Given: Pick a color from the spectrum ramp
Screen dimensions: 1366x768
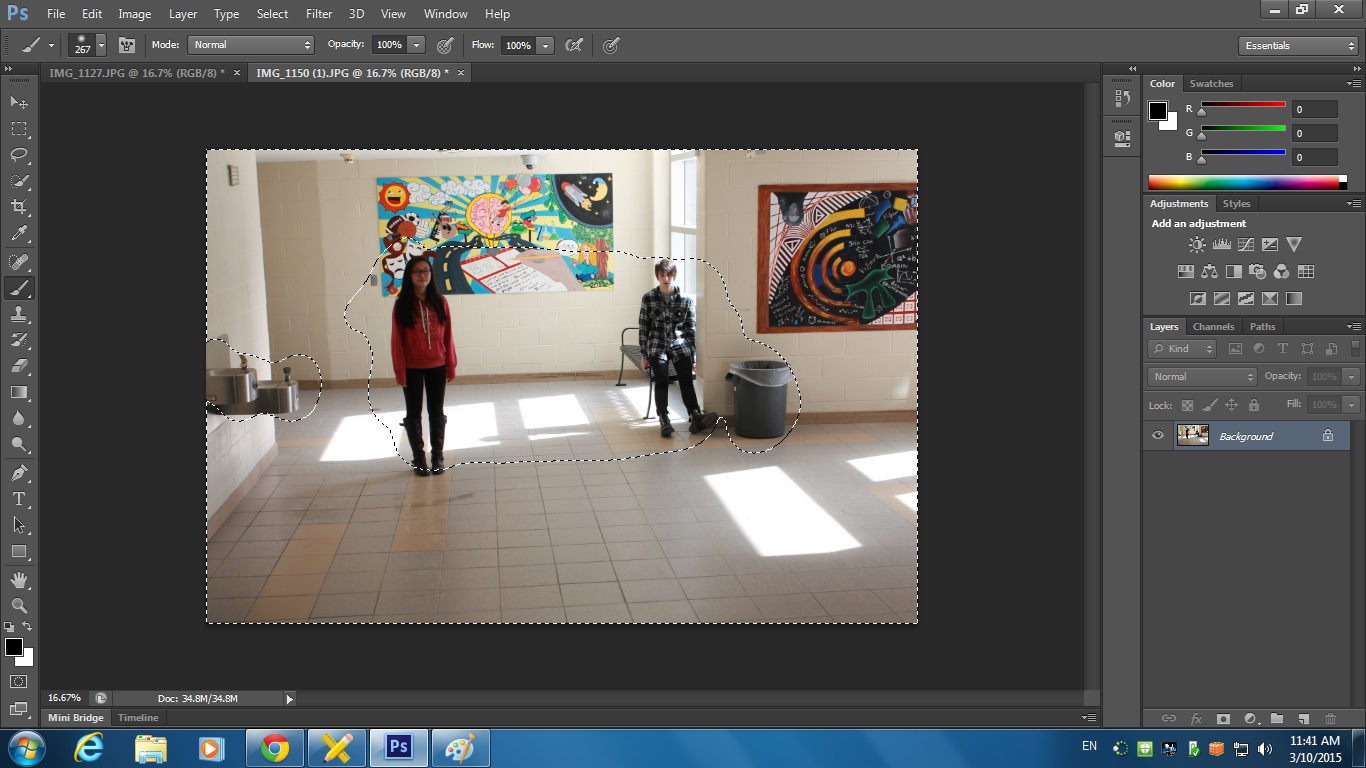Looking at the screenshot, I should coord(1247,182).
